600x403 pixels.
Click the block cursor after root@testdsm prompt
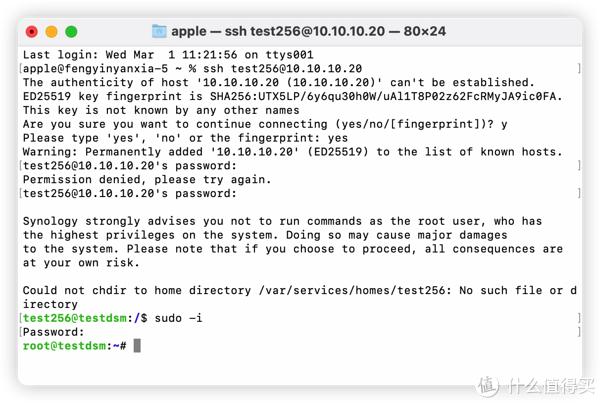click(x=137, y=346)
